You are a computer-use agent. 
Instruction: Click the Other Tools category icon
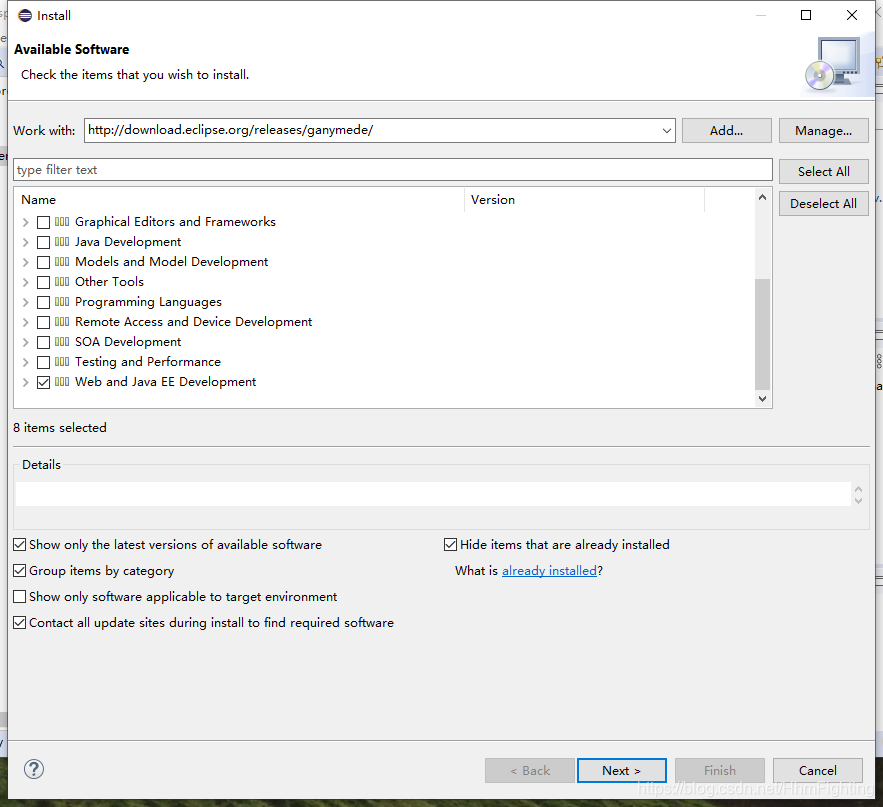62,282
